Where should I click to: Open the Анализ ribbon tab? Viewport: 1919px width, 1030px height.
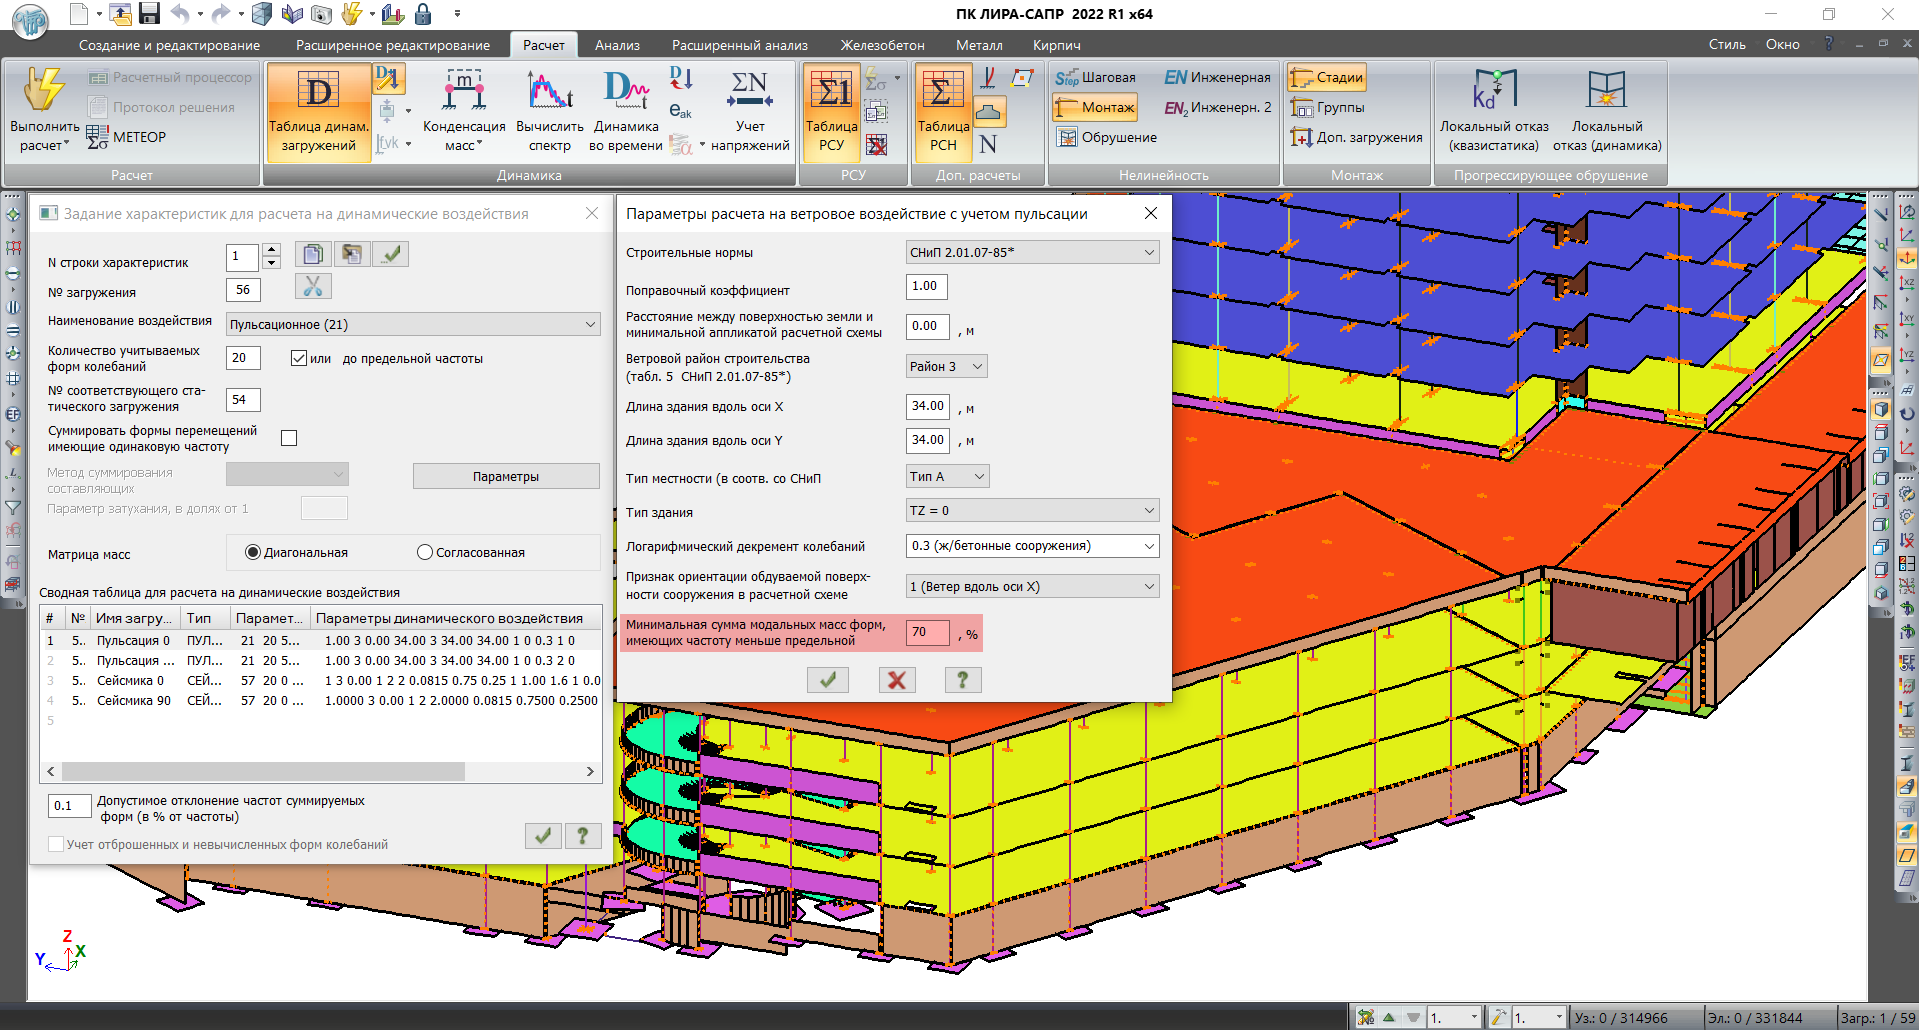click(617, 45)
